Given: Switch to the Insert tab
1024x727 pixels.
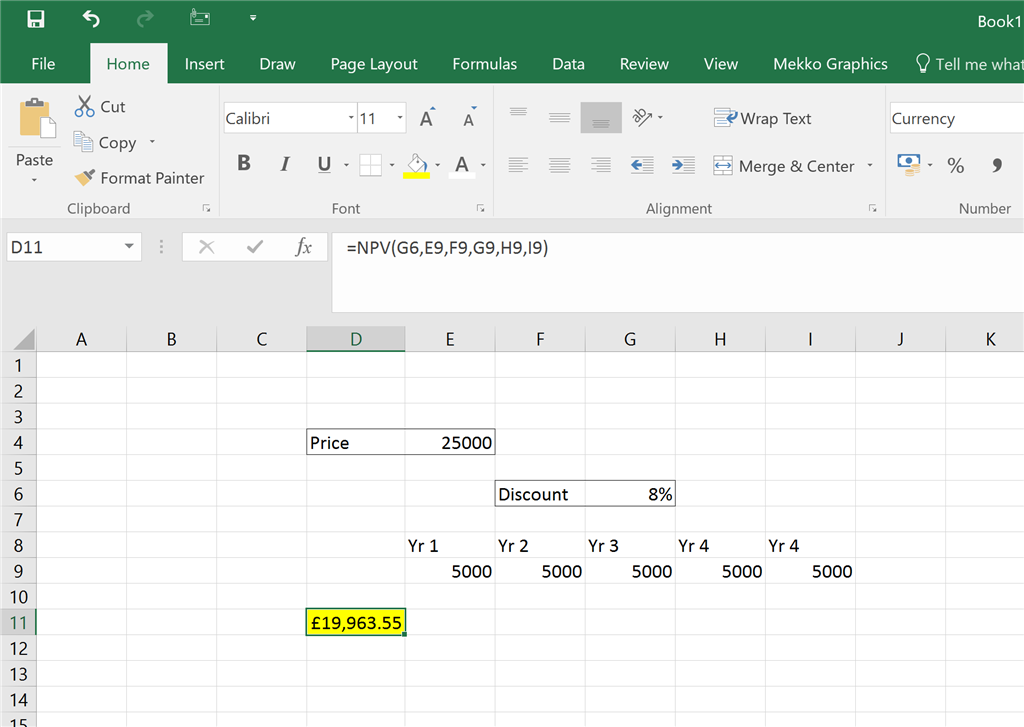Looking at the screenshot, I should tap(204, 64).
